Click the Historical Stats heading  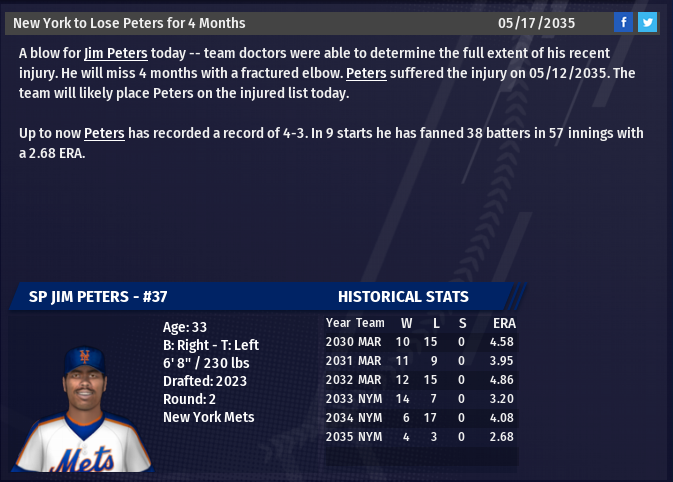pyautogui.click(x=403, y=297)
